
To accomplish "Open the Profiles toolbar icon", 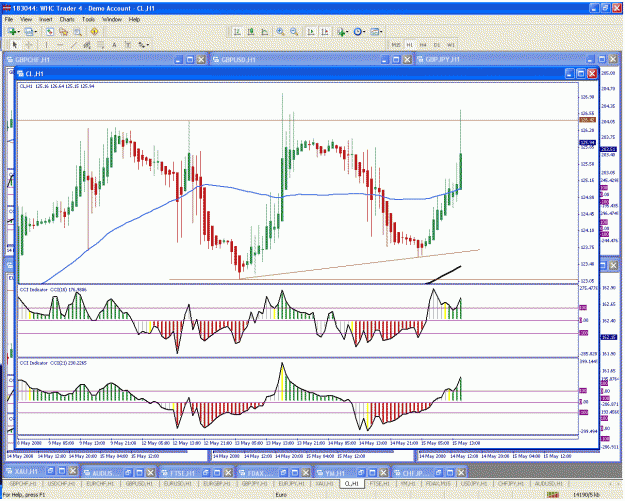I will 28,31.
